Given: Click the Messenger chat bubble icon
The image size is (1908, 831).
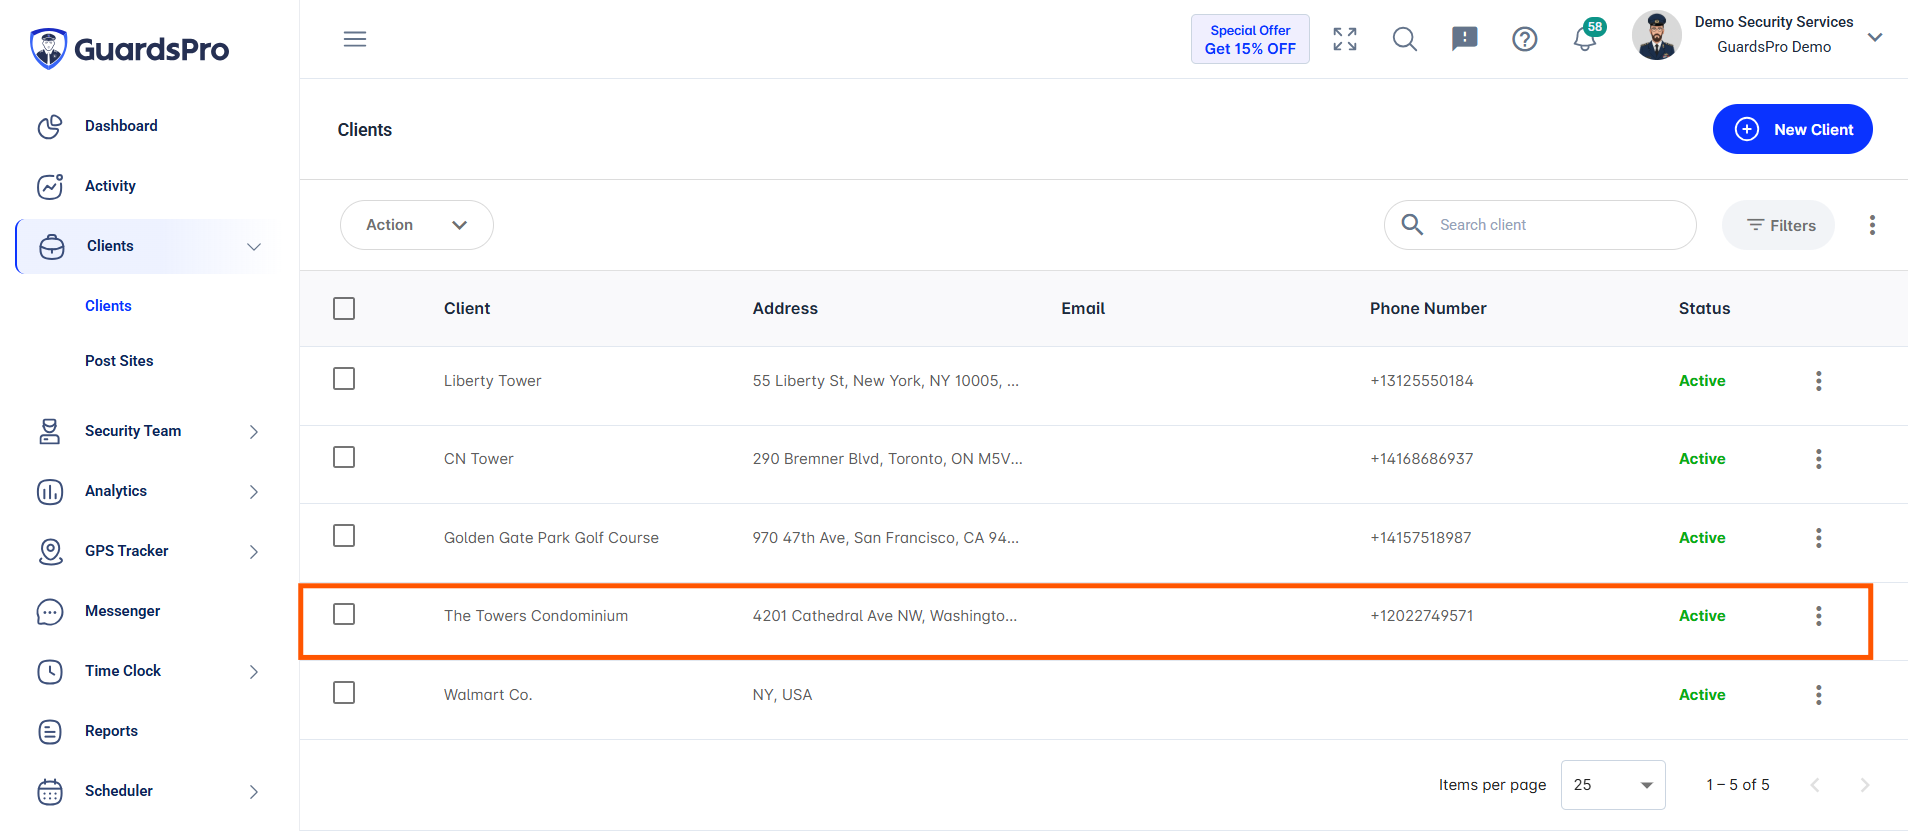Looking at the screenshot, I should (50, 611).
